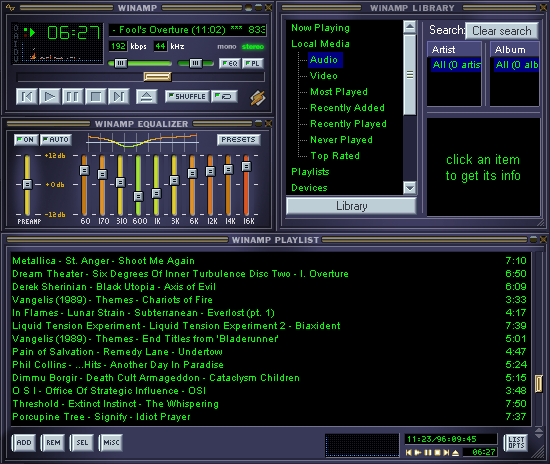This screenshot has height=464, width=550.
Task: Select the All (0 artists) entry
Action: coord(456,65)
